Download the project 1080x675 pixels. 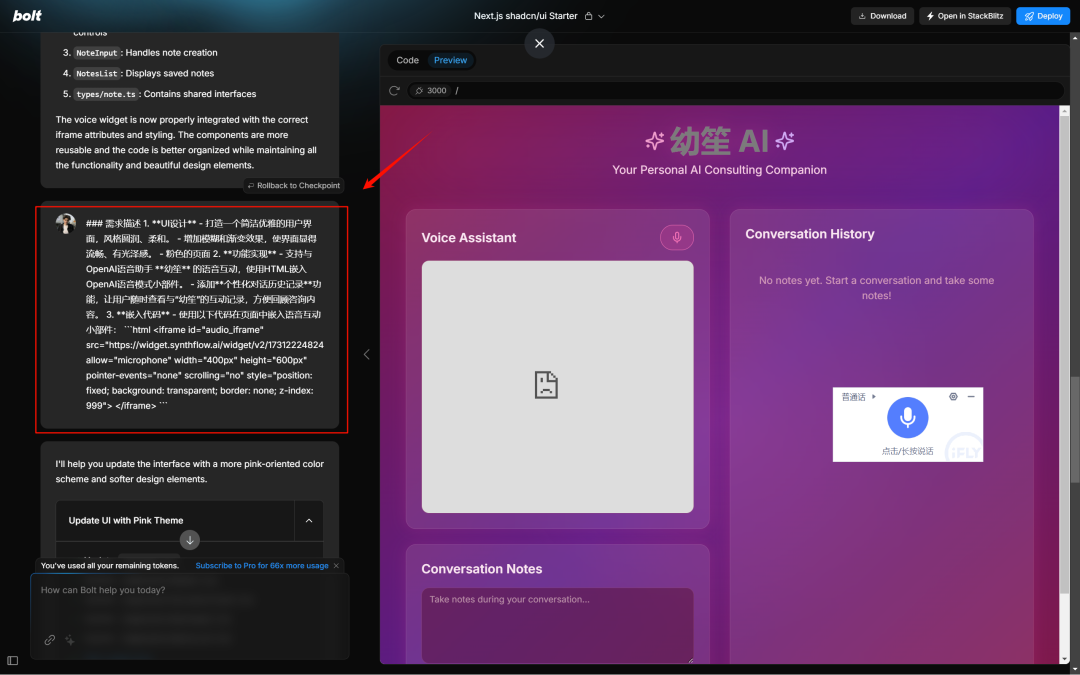(x=882, y=16)
